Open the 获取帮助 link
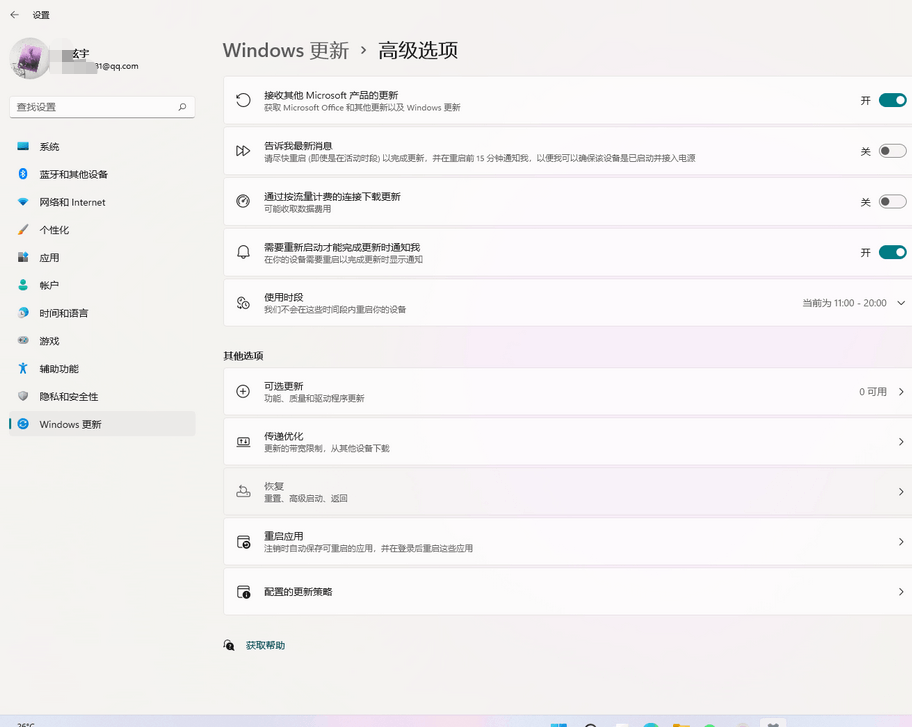 point(265,646)
